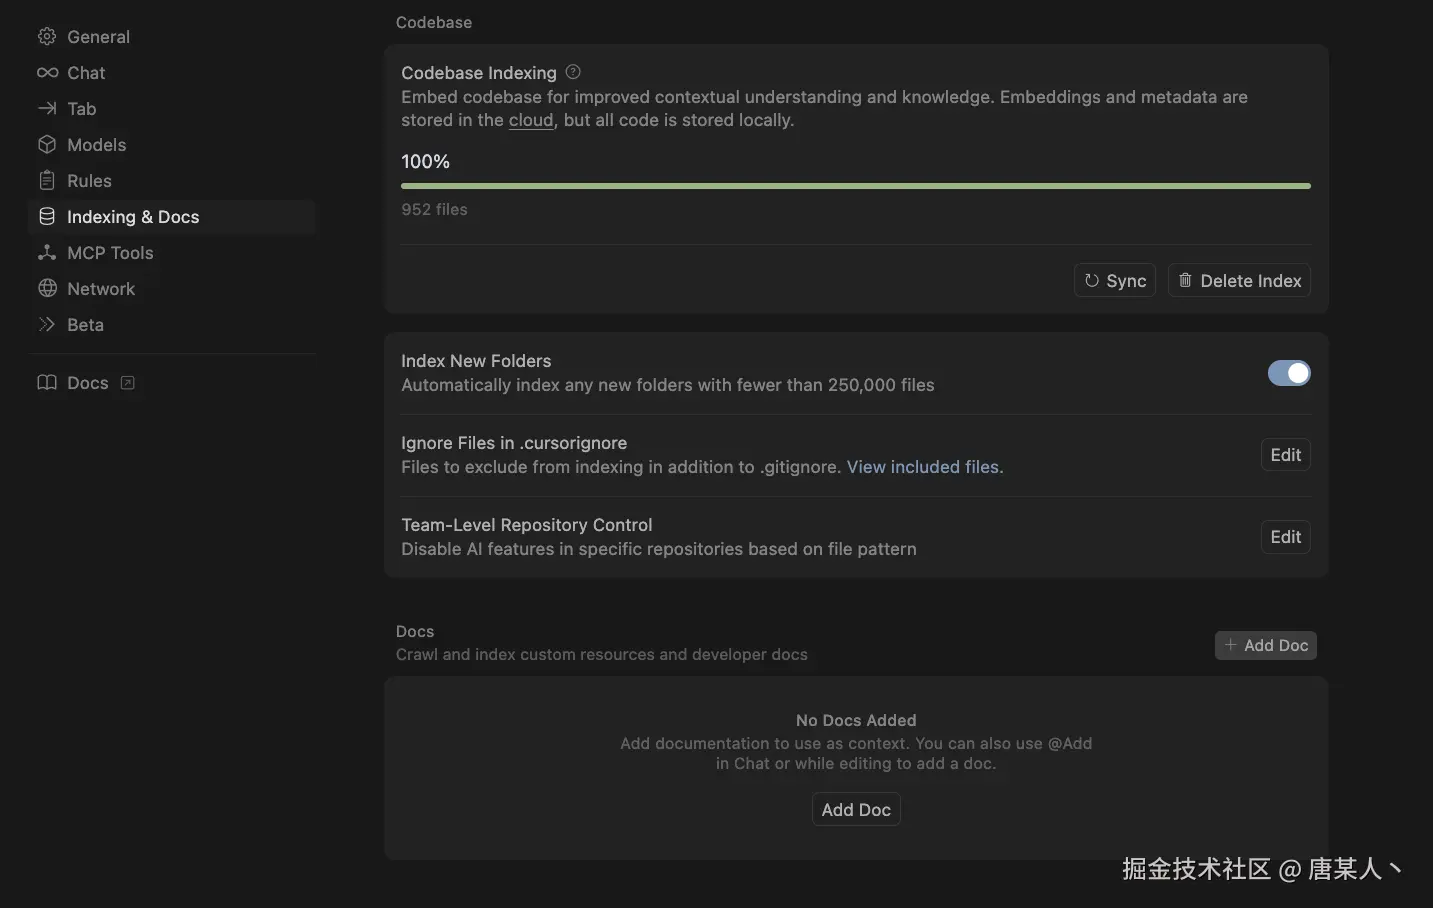The image size is (1433, 908).
Task: Navigate to Network settings
Action: point(172,289)
